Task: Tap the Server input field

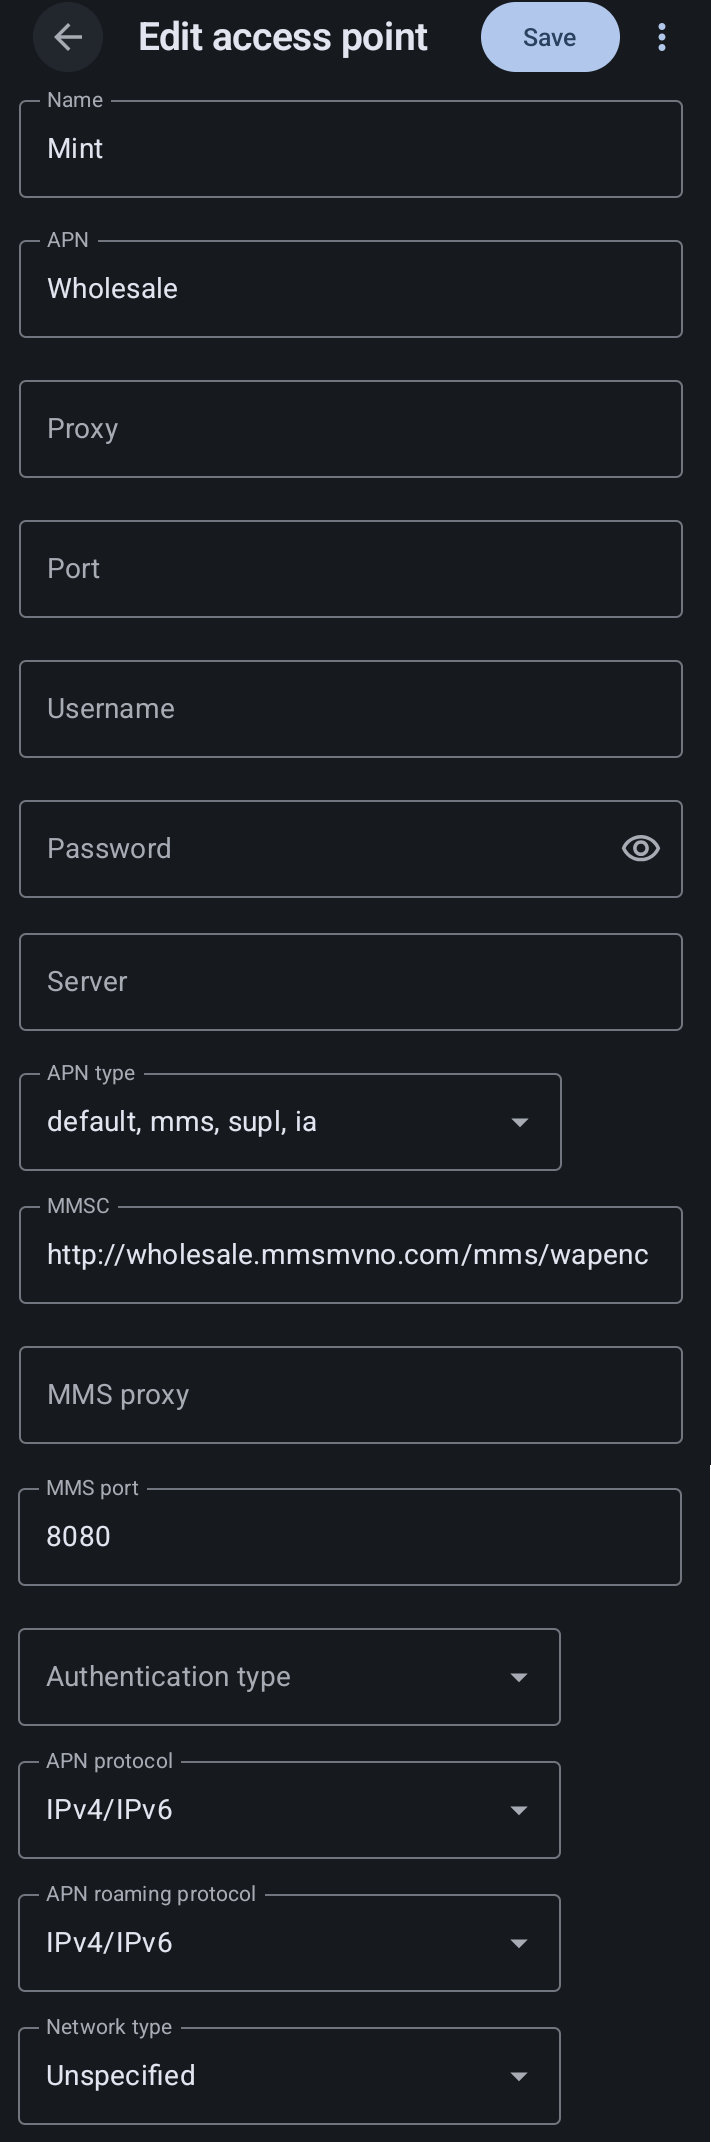Action: coord(350,982)
